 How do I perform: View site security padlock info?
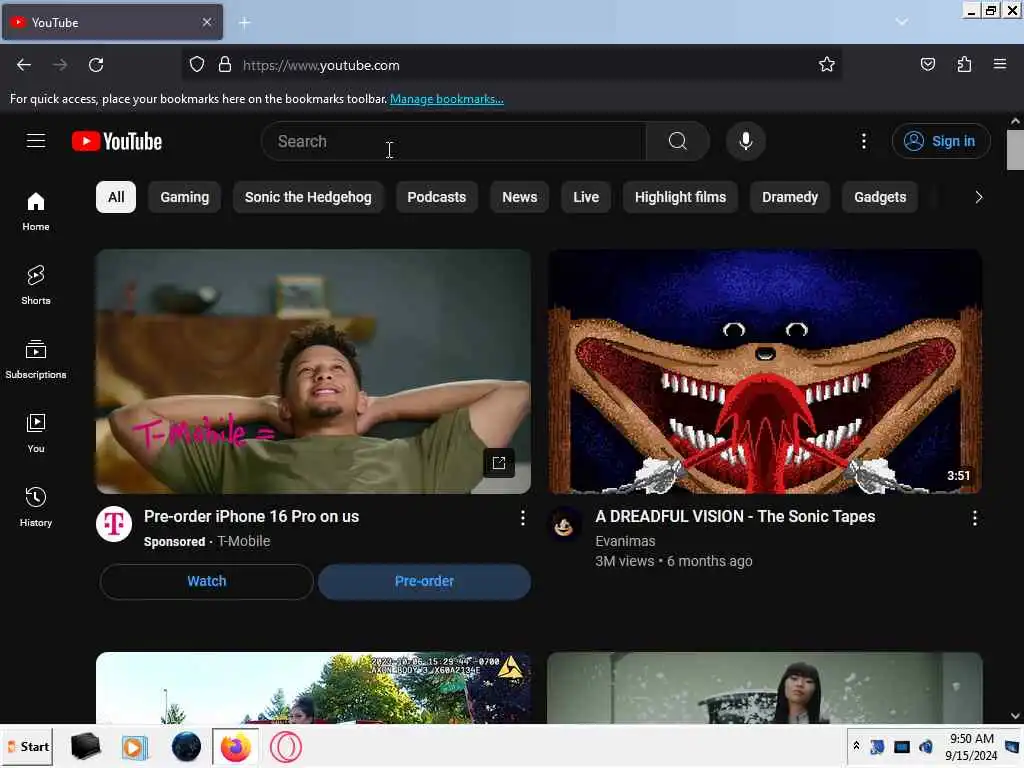(225, 65)
